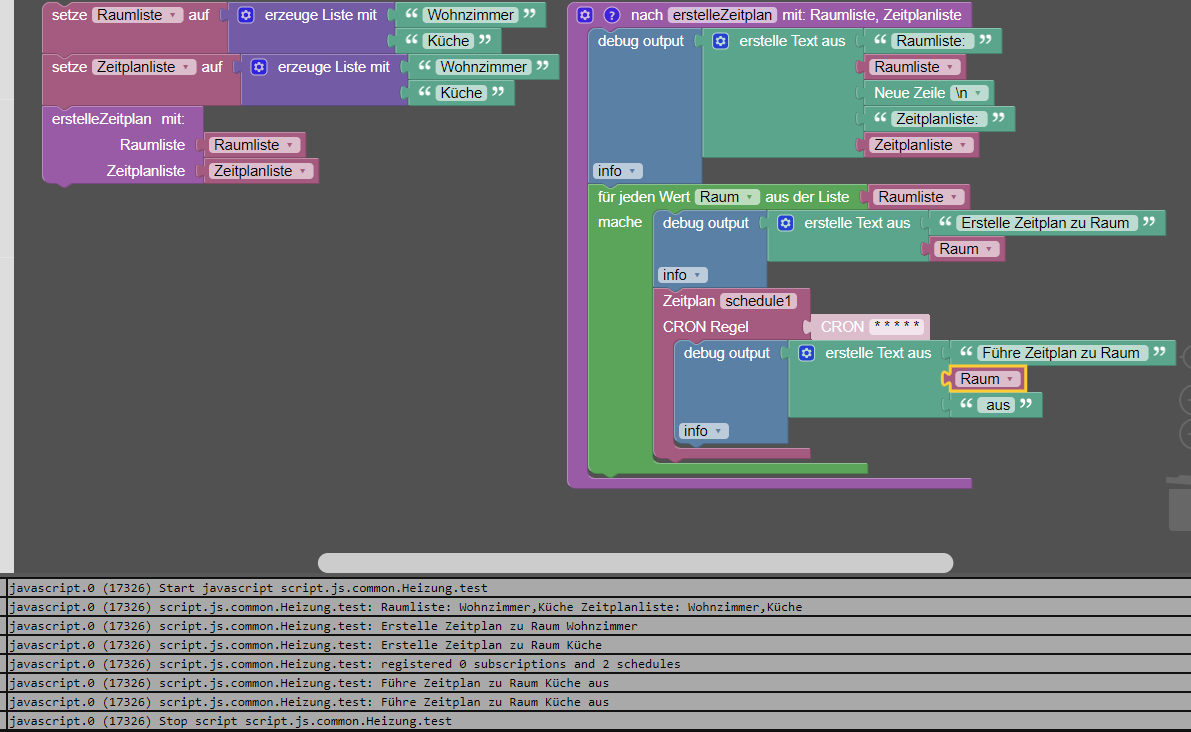Click gear icon on erstelleZeitplan function definition

point(586,15)
